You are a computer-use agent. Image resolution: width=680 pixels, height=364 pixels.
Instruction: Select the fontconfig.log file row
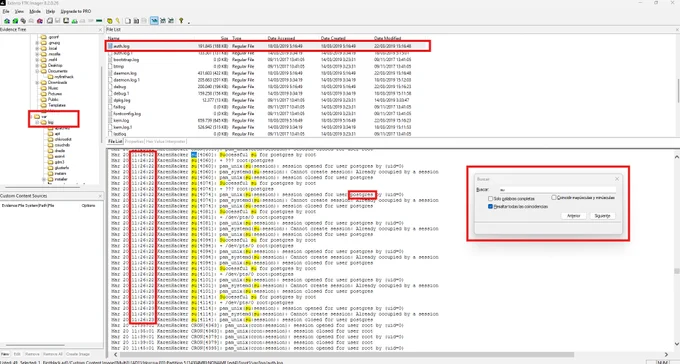click(x=259, y=114)
